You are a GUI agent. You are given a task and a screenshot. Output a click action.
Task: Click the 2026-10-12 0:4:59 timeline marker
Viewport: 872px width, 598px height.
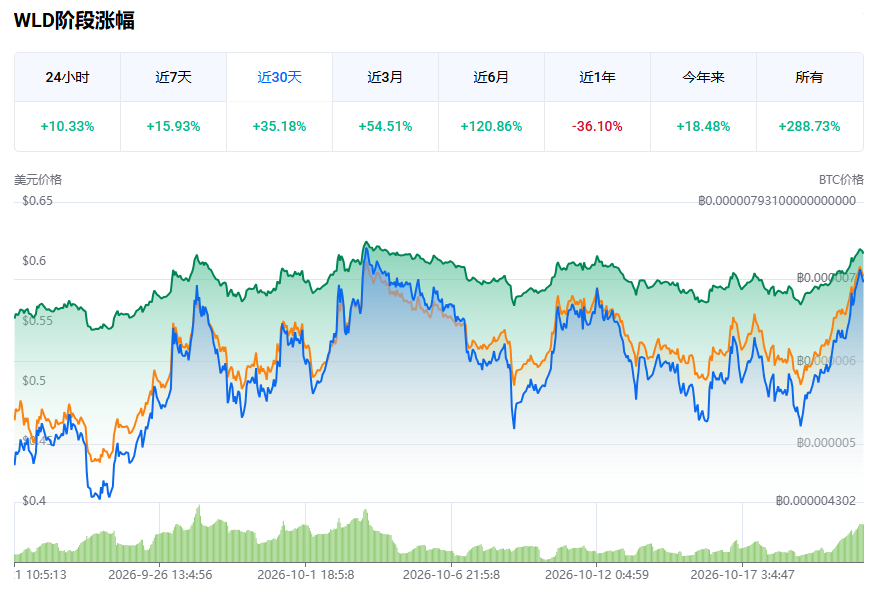click(597, 575)
